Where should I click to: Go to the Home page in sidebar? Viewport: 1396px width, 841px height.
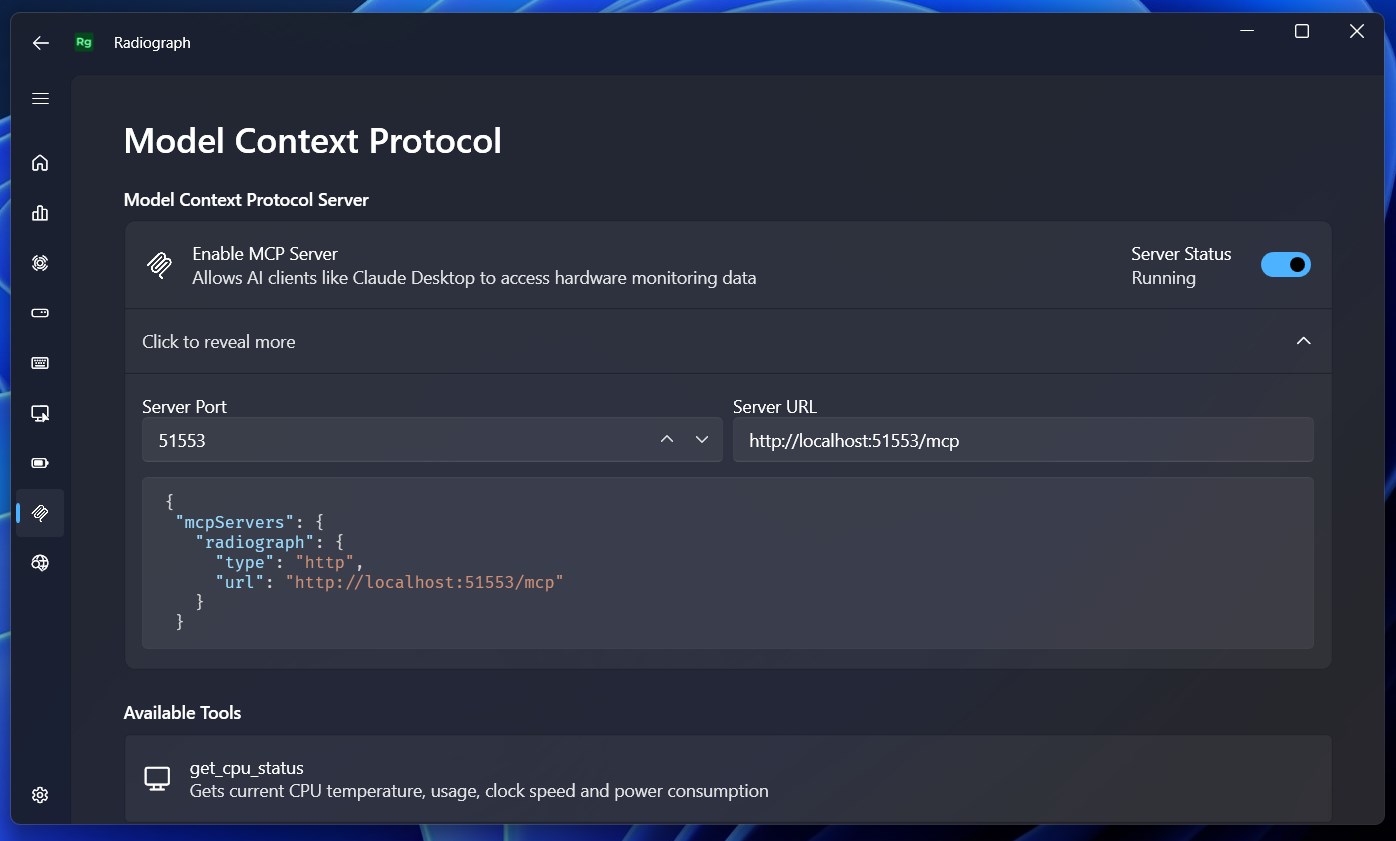click(40, 163)
